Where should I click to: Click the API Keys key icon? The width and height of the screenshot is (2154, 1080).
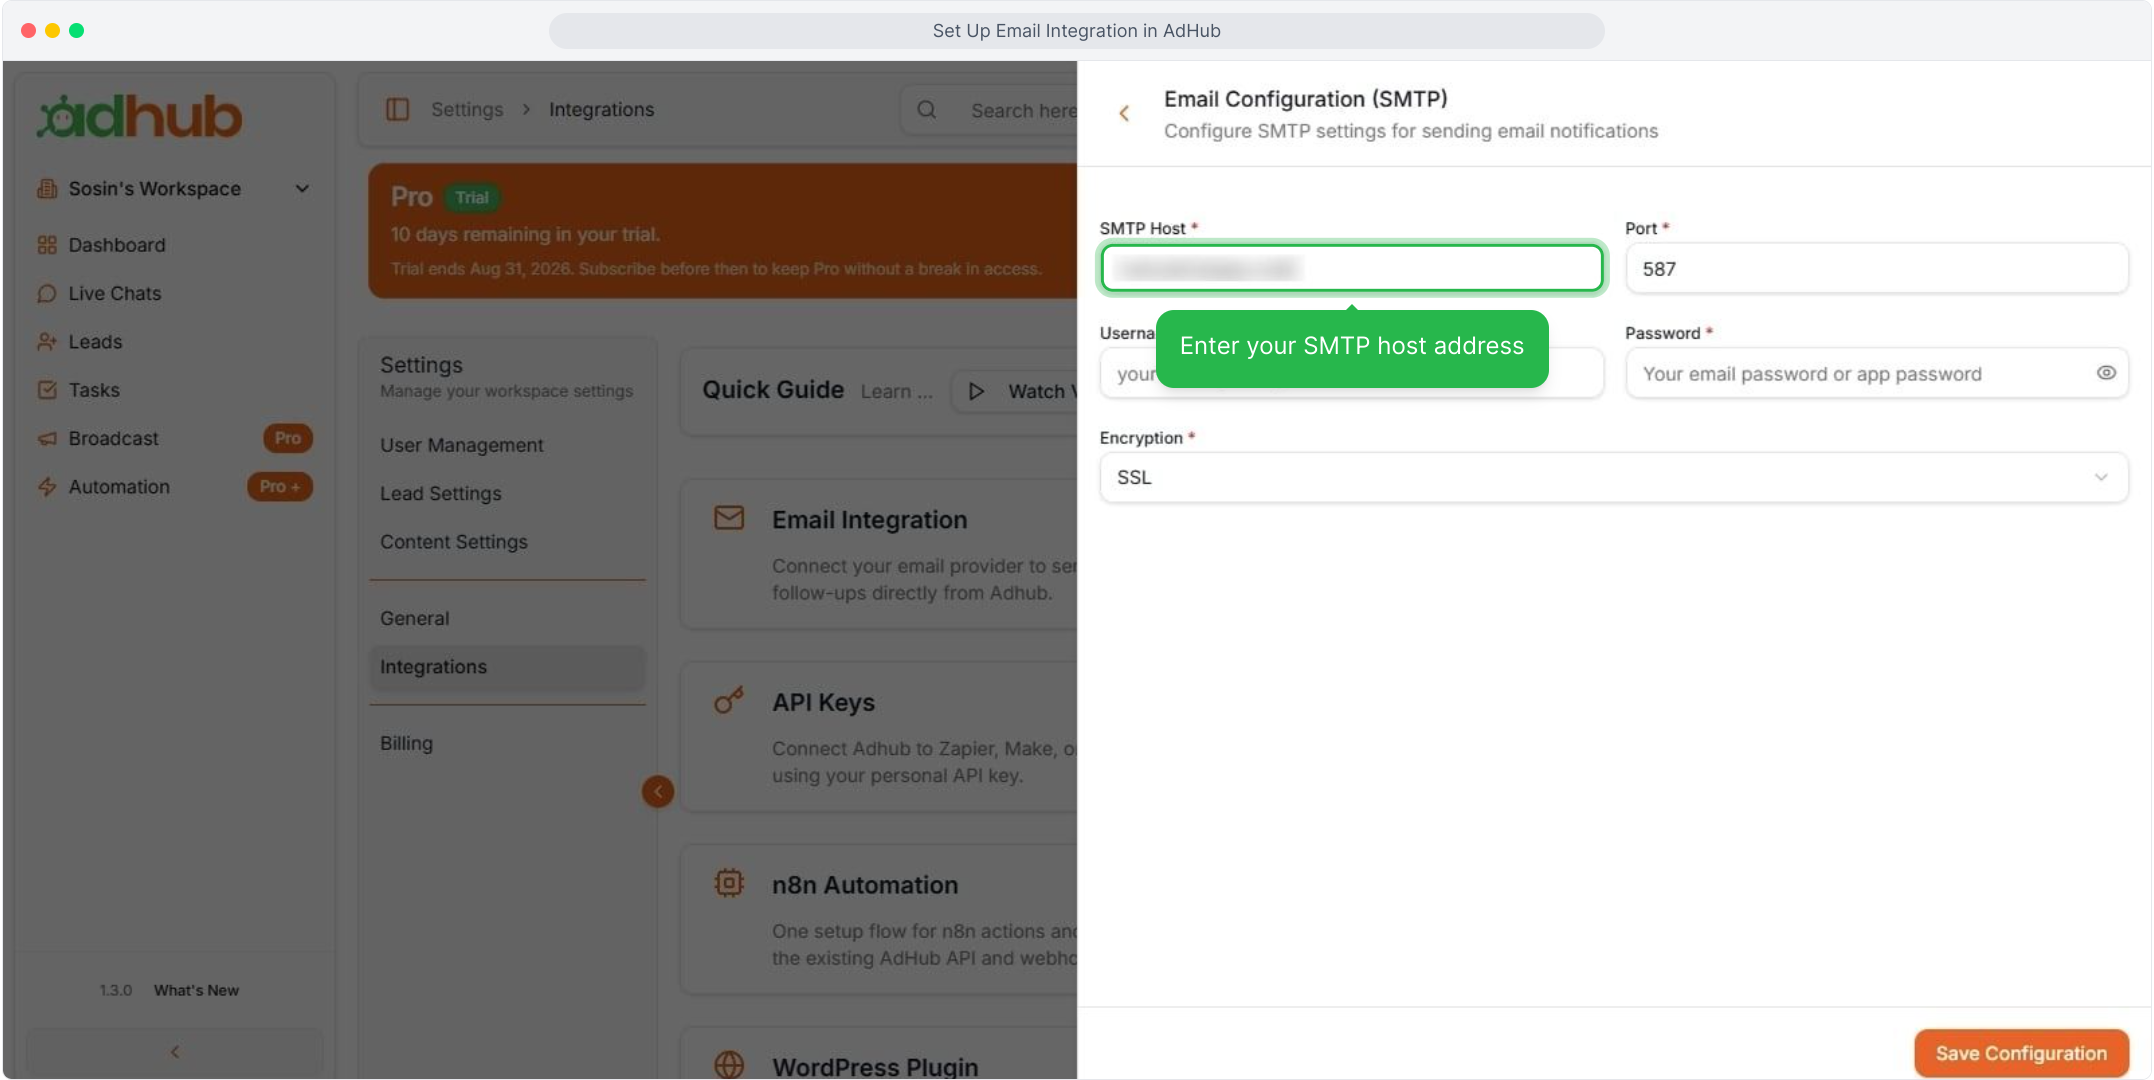point(729,700)
